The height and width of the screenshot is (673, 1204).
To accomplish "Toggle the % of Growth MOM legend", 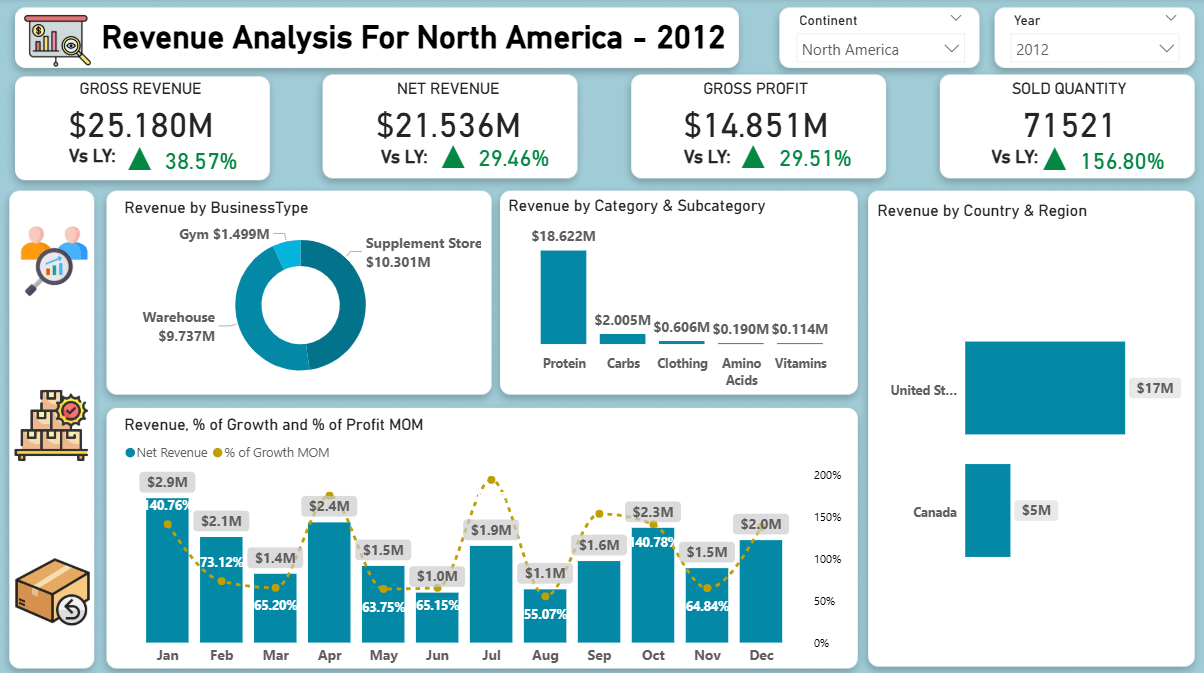I will coord(271,452).
